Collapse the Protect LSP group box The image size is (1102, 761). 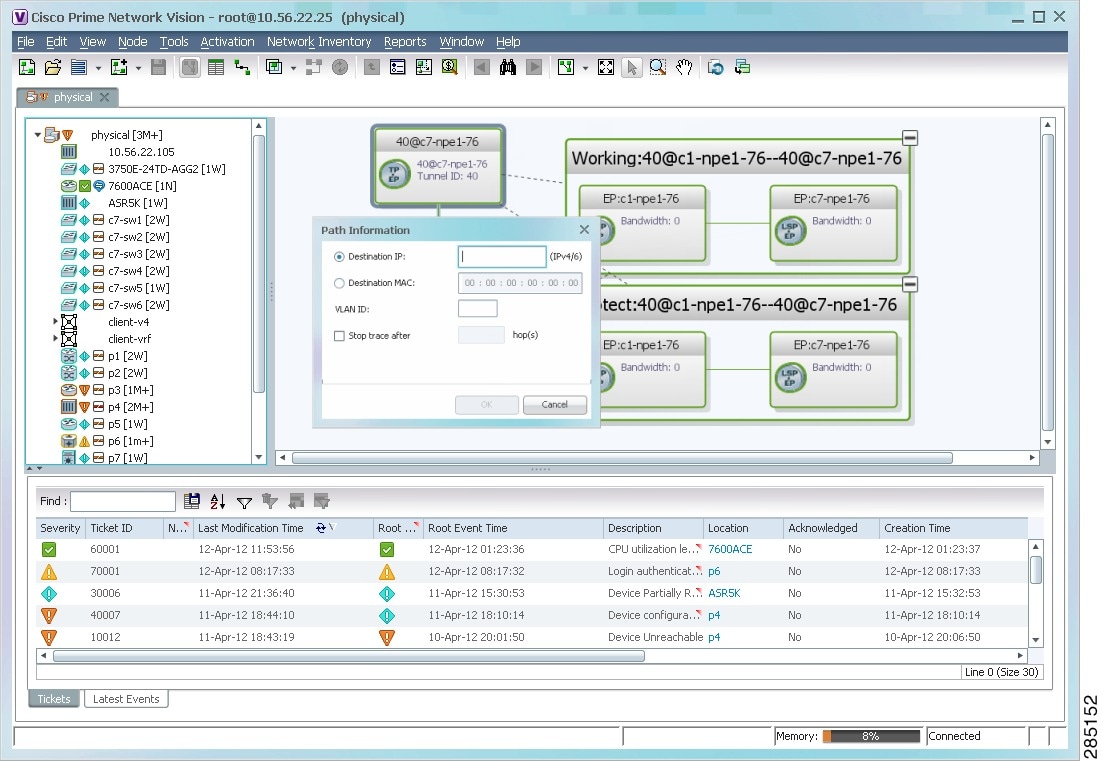(x=909, y=284)
